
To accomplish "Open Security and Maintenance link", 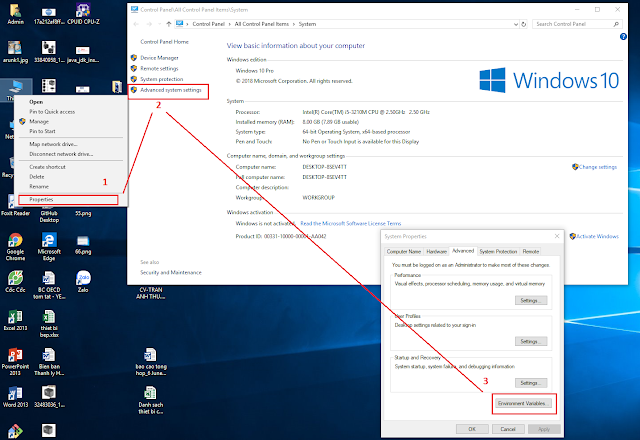I will (x=171, y=272).
